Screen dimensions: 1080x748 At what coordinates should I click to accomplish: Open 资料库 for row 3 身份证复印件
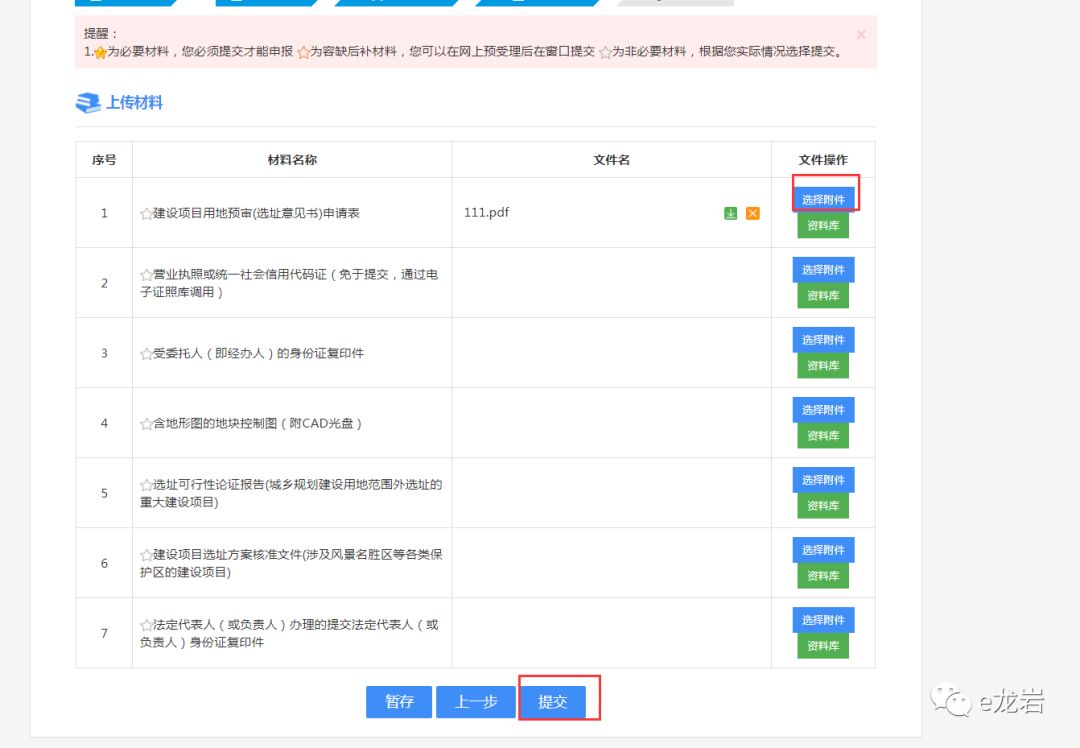[x=823, y=366]
